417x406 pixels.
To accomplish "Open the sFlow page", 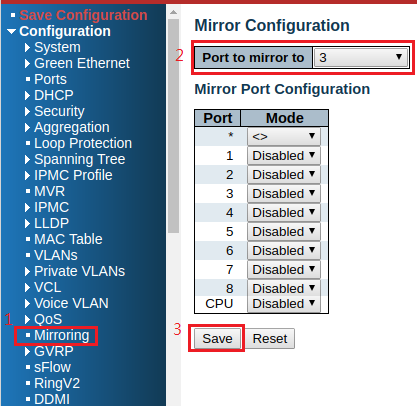I will tap(52, 367).
